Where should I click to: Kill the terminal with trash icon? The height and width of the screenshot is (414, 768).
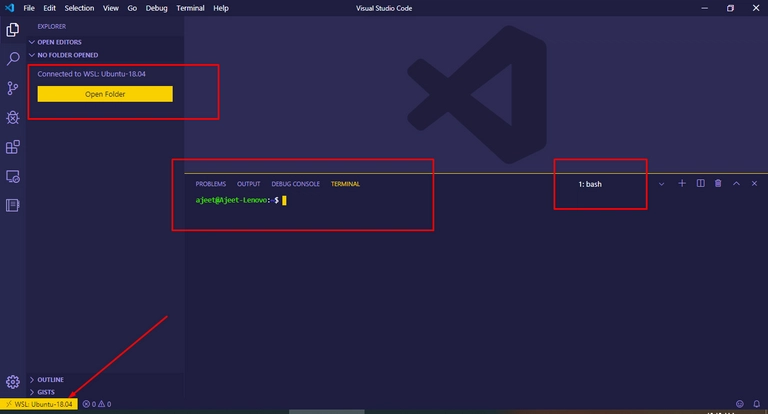[x=718, y=183]
